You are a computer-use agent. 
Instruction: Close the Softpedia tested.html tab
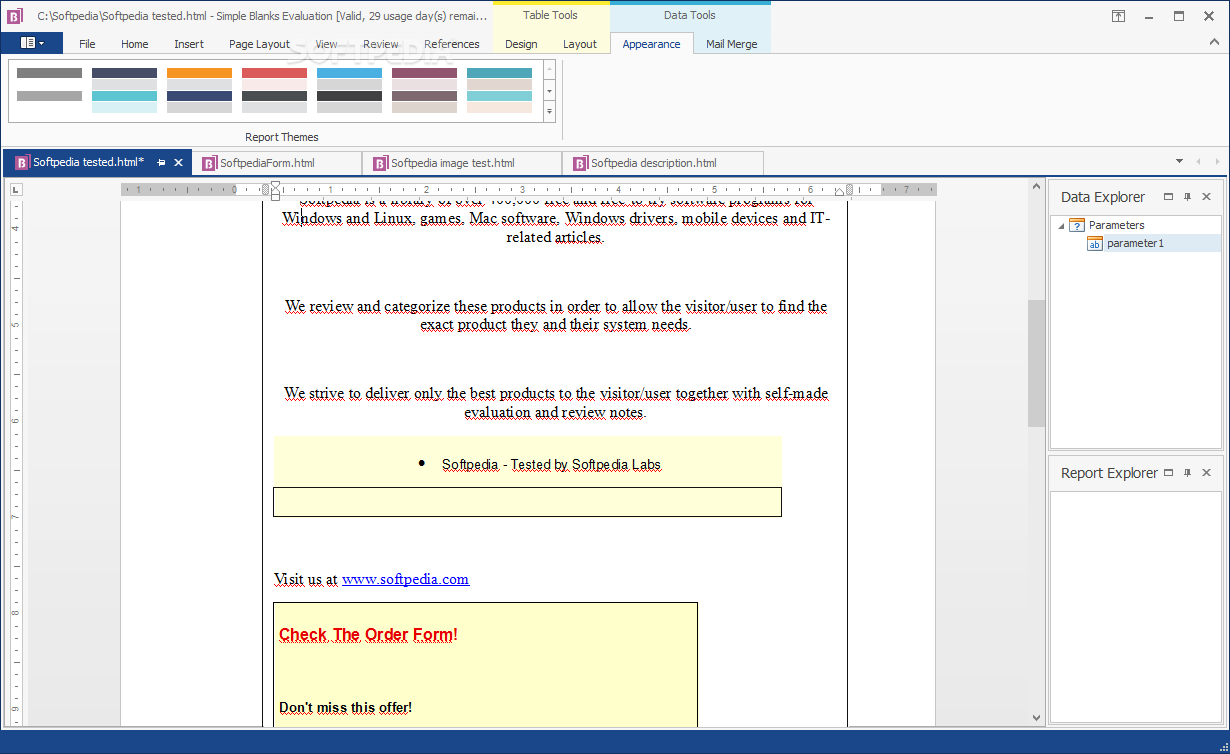click(x=179, y=162)
